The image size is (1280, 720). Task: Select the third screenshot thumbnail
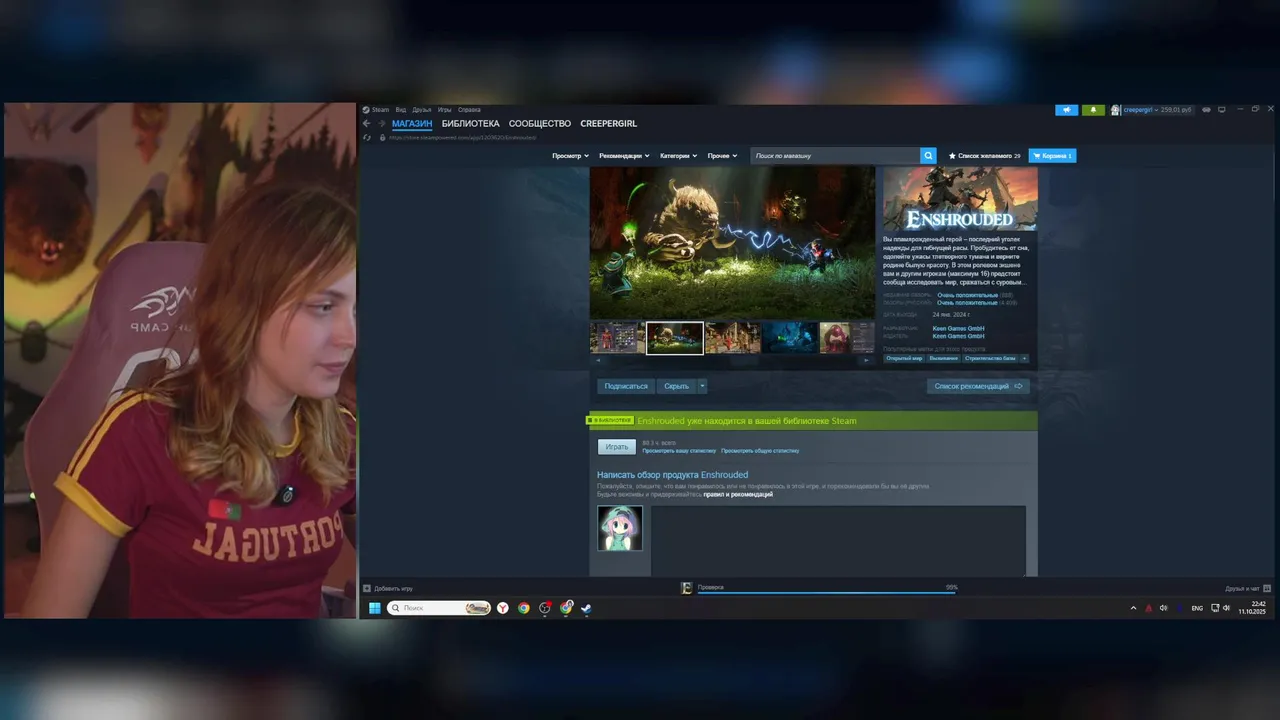732,338
